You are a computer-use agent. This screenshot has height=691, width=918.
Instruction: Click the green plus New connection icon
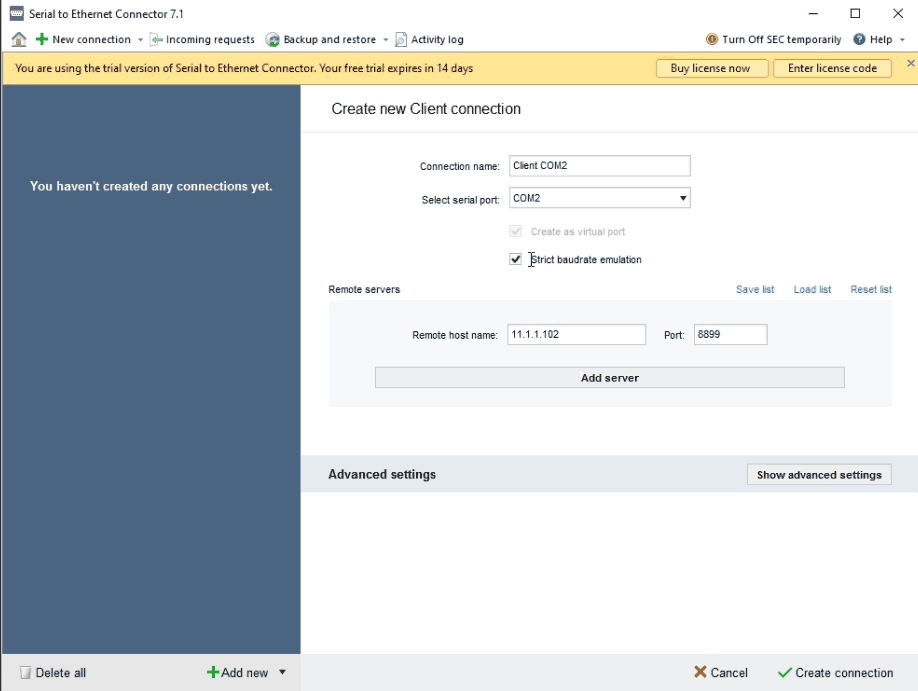point(42,39)
